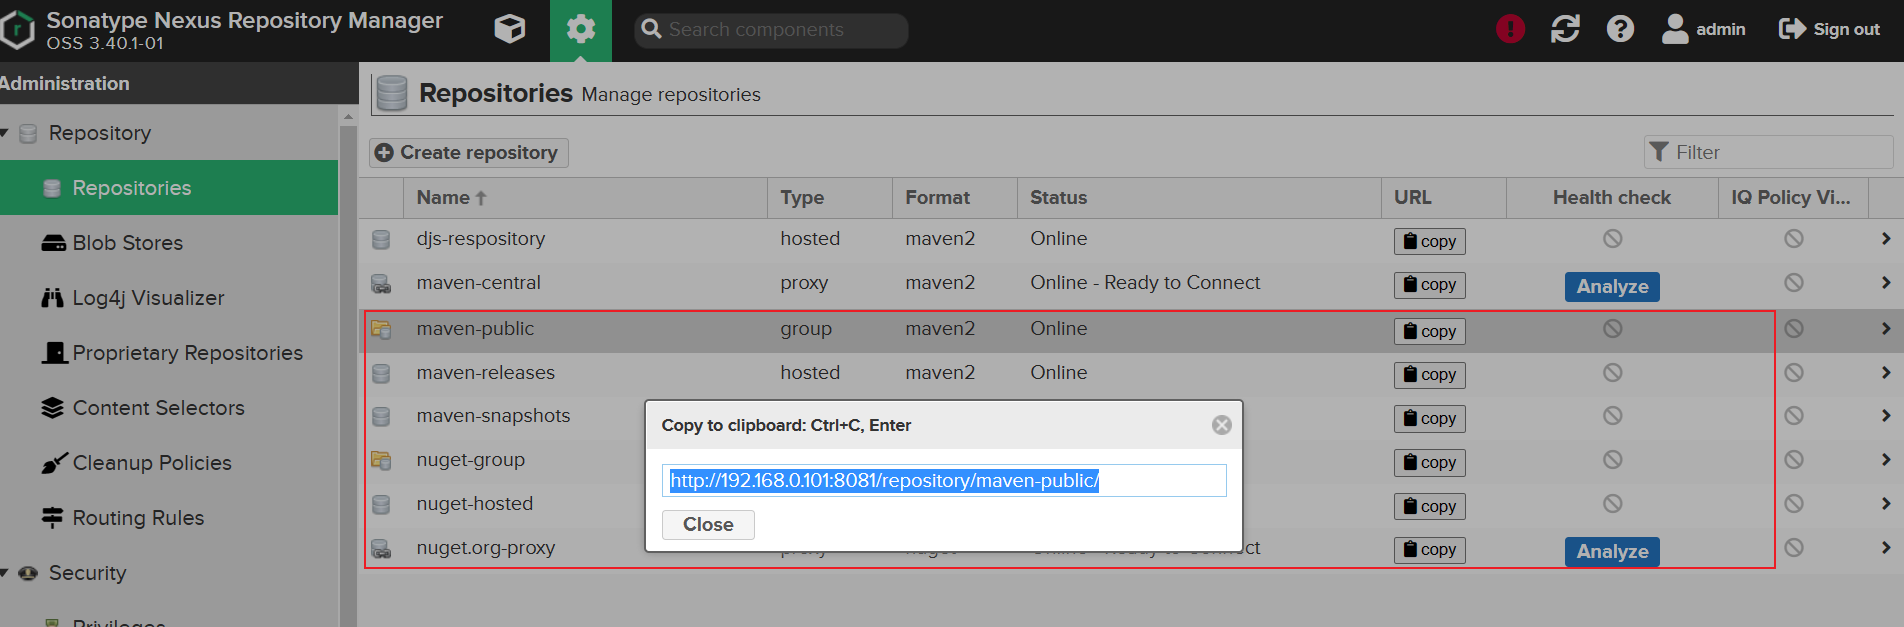Image resolution: width=1904 pixels, height=627 pixels.
Task: Click the nuget-hosted repository icon
Action: 381,505
